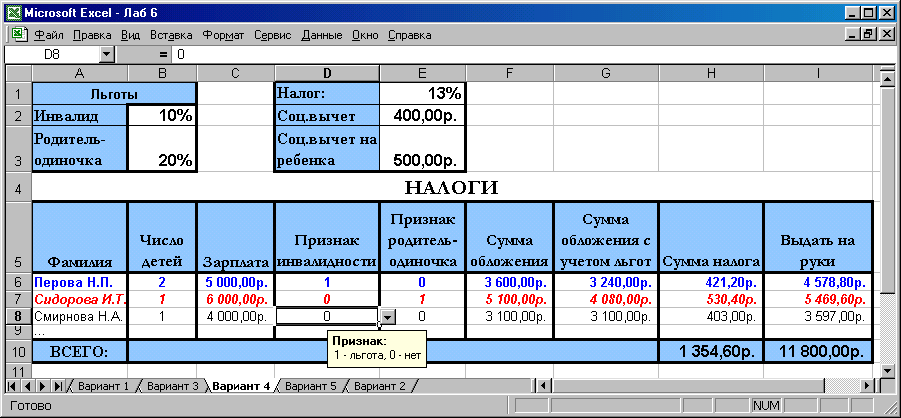Select the Вариант 4 sheet tab
This screenshot has height=418, width=901.
pos(241,386)
